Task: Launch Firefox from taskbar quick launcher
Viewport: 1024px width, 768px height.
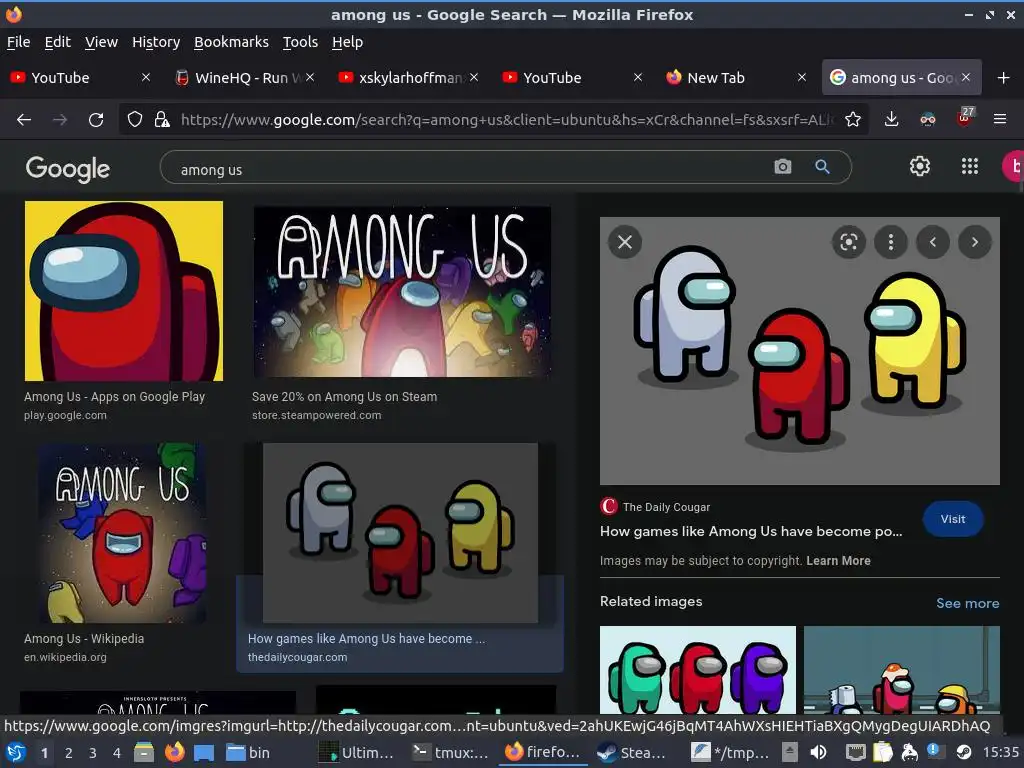Action: pyautogui.click(x=174, y=752)
